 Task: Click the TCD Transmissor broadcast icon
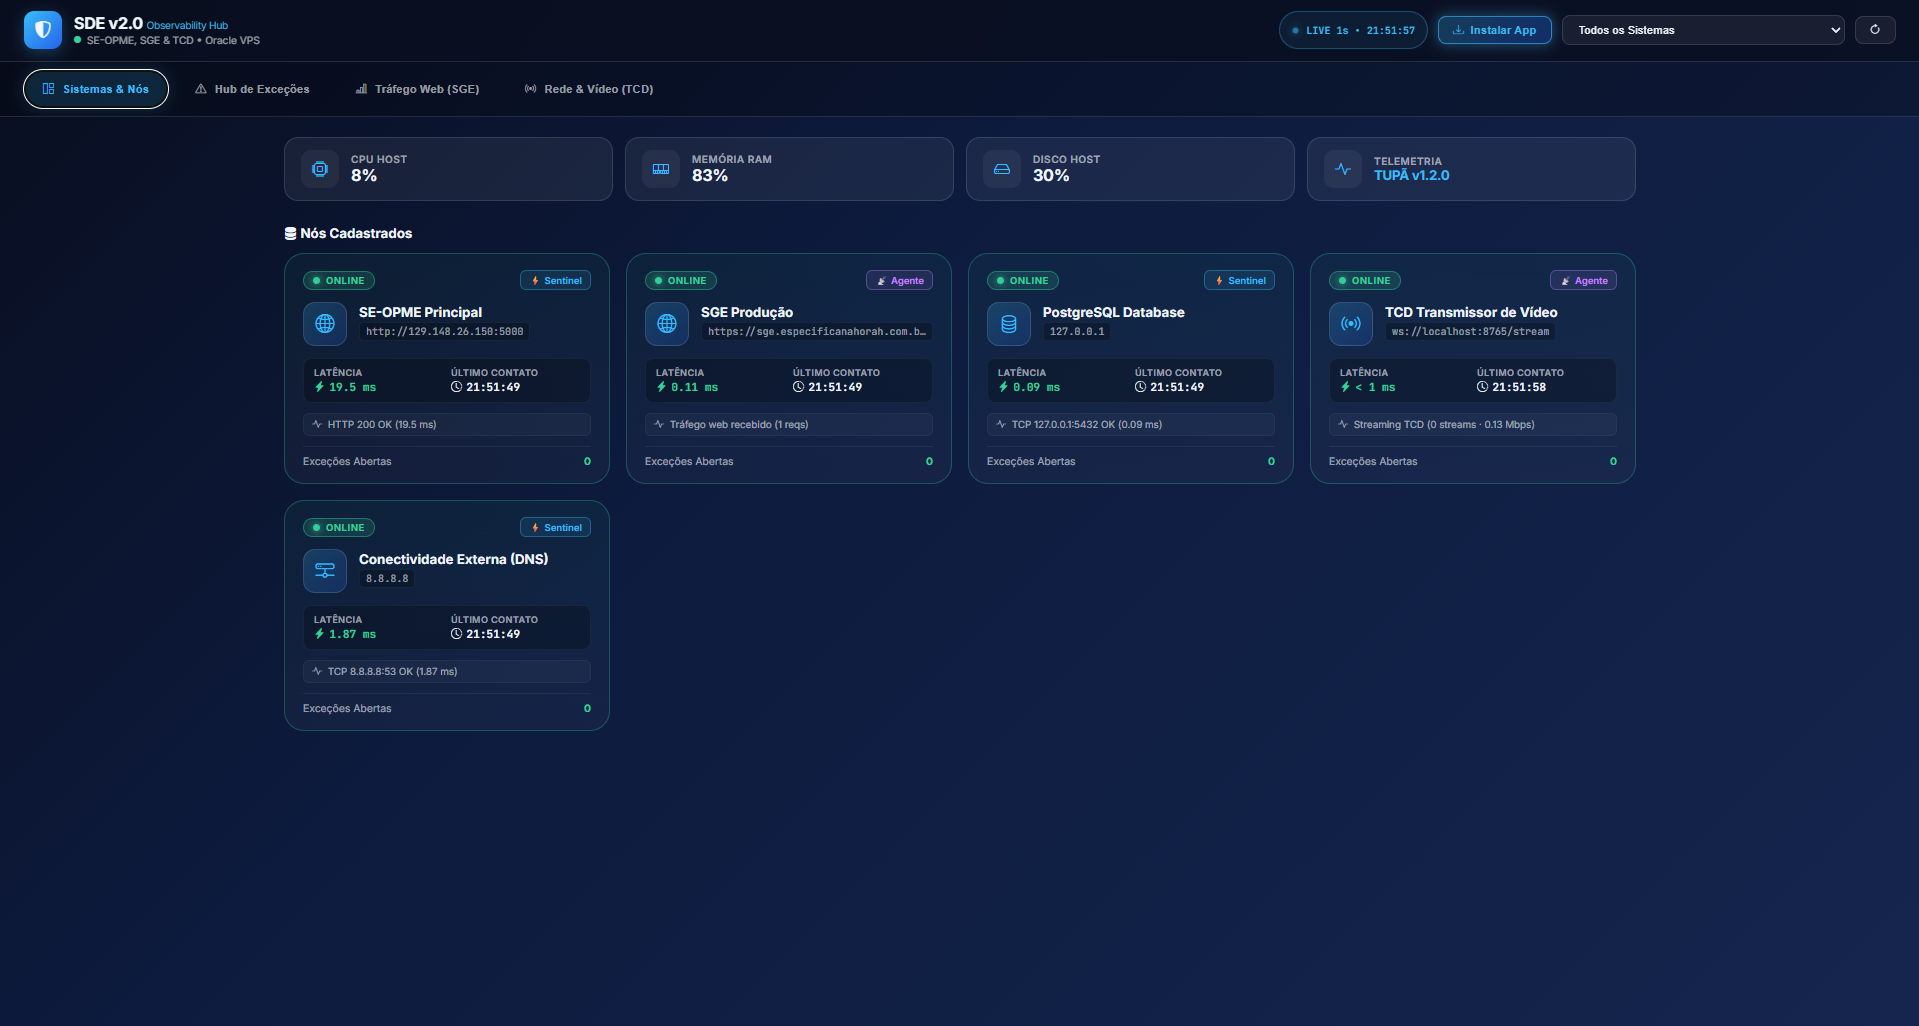[x=1351, y=324]
